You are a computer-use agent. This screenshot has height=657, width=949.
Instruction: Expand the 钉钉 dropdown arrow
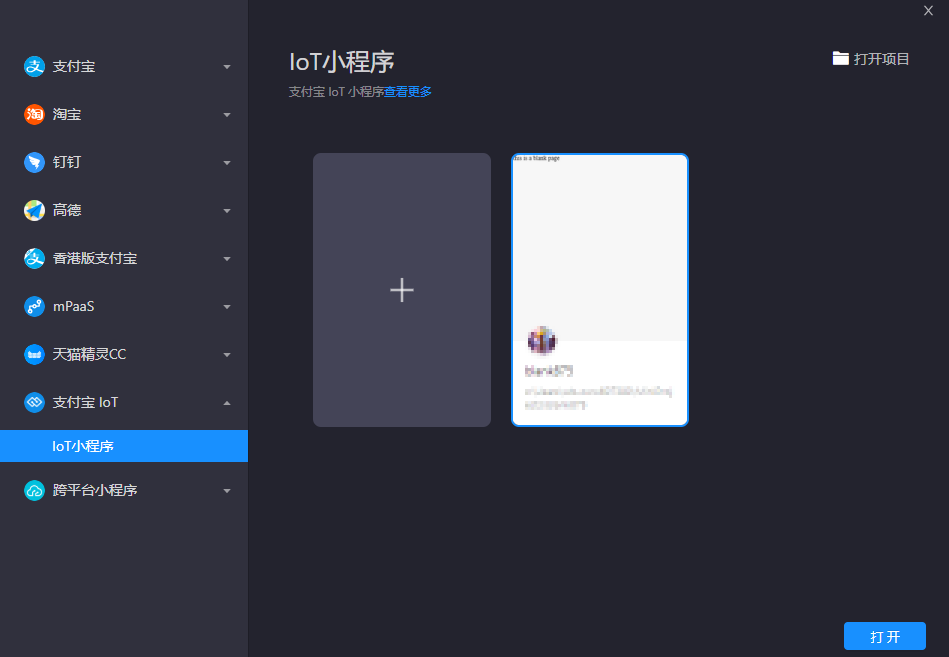pos(227,163)
